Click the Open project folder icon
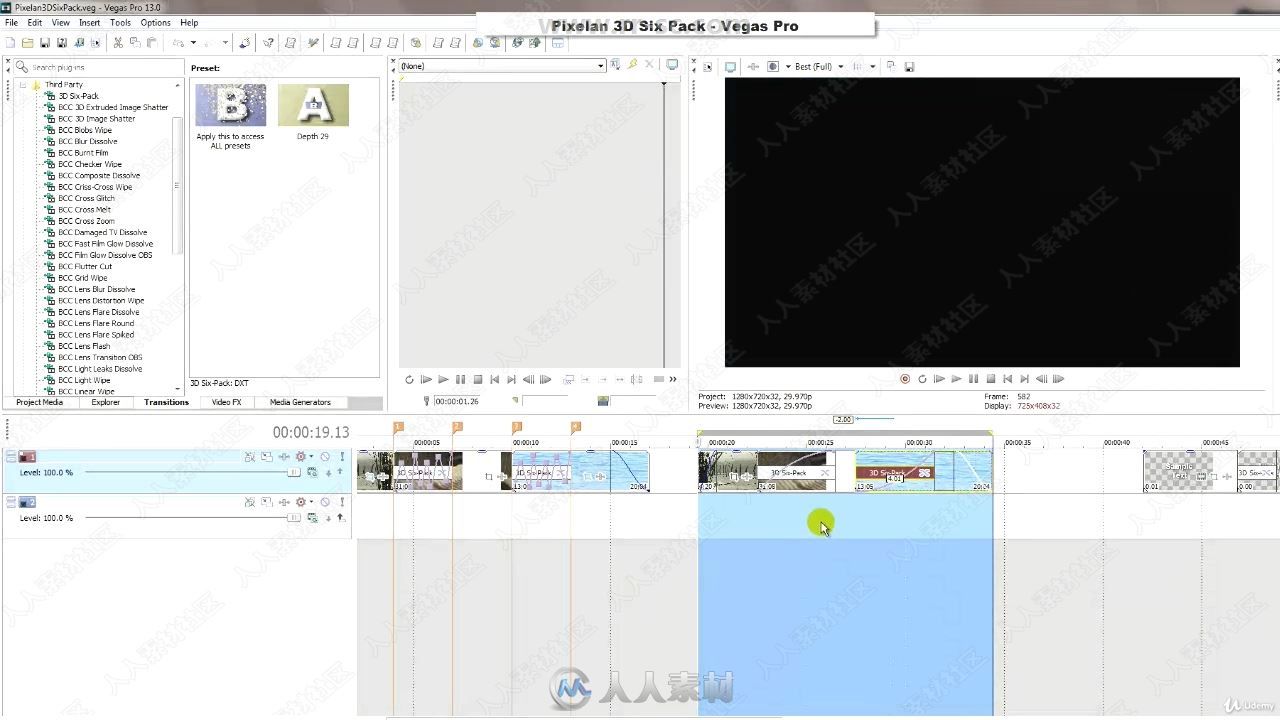This screenshot has width=1280, height=720. point(28,43)
